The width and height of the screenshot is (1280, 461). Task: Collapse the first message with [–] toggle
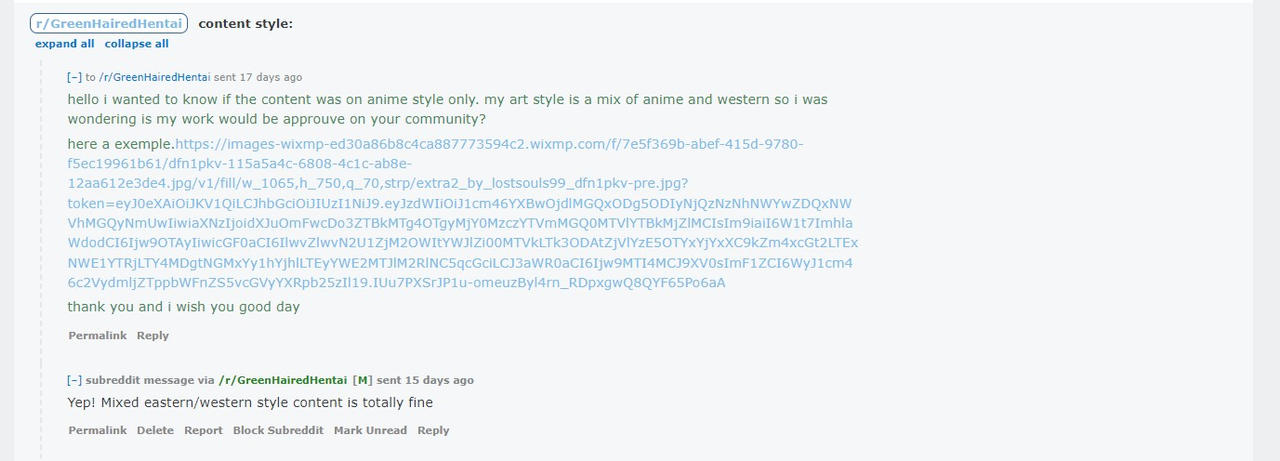74,77
